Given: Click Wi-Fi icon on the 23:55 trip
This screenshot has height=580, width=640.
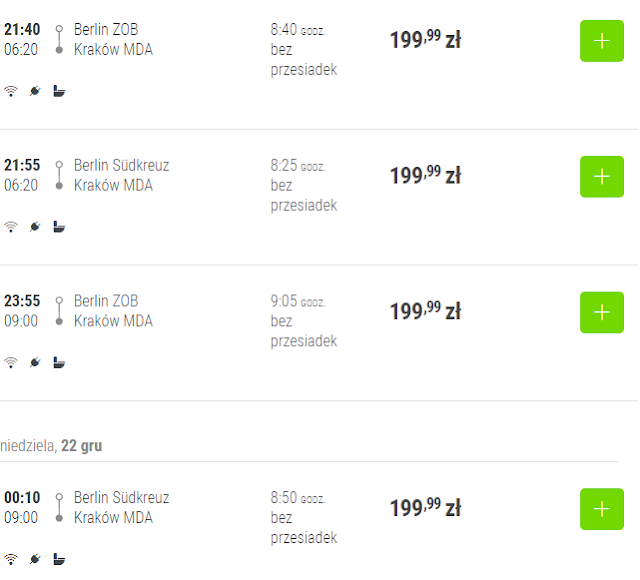Looking at the screenshot, I should pos(11,362).
